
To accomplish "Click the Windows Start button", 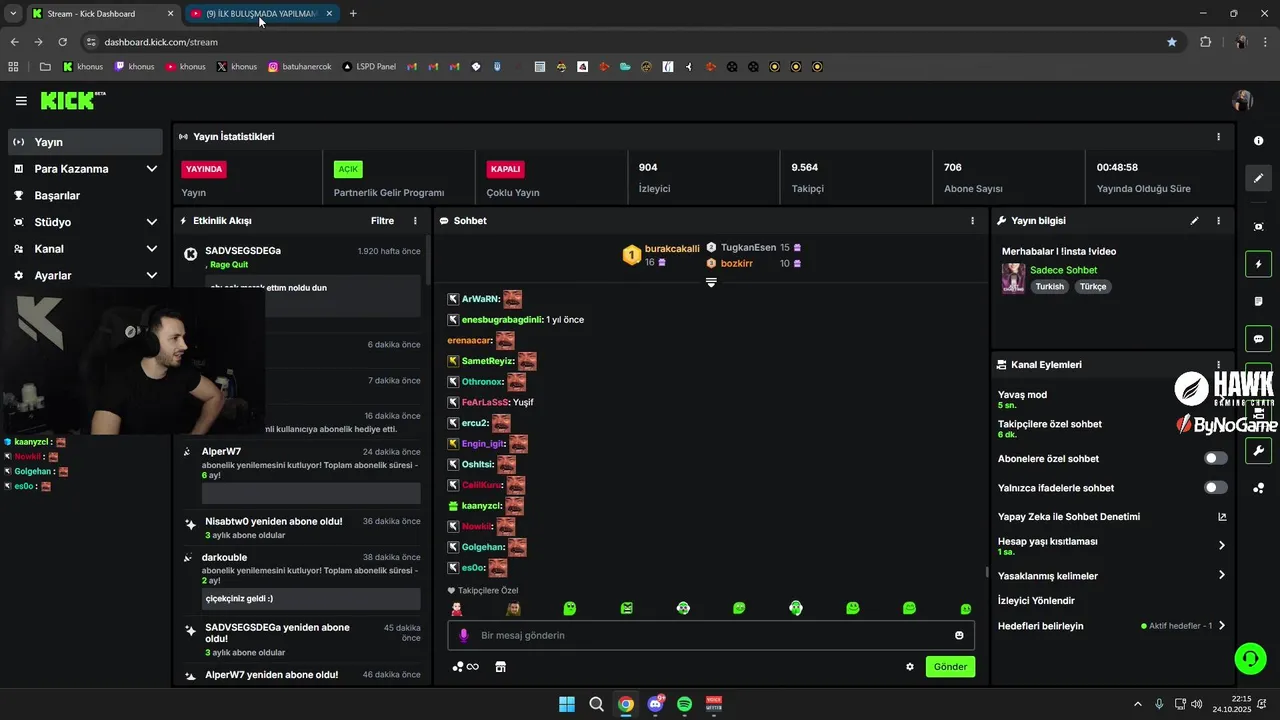I will 567,704.
